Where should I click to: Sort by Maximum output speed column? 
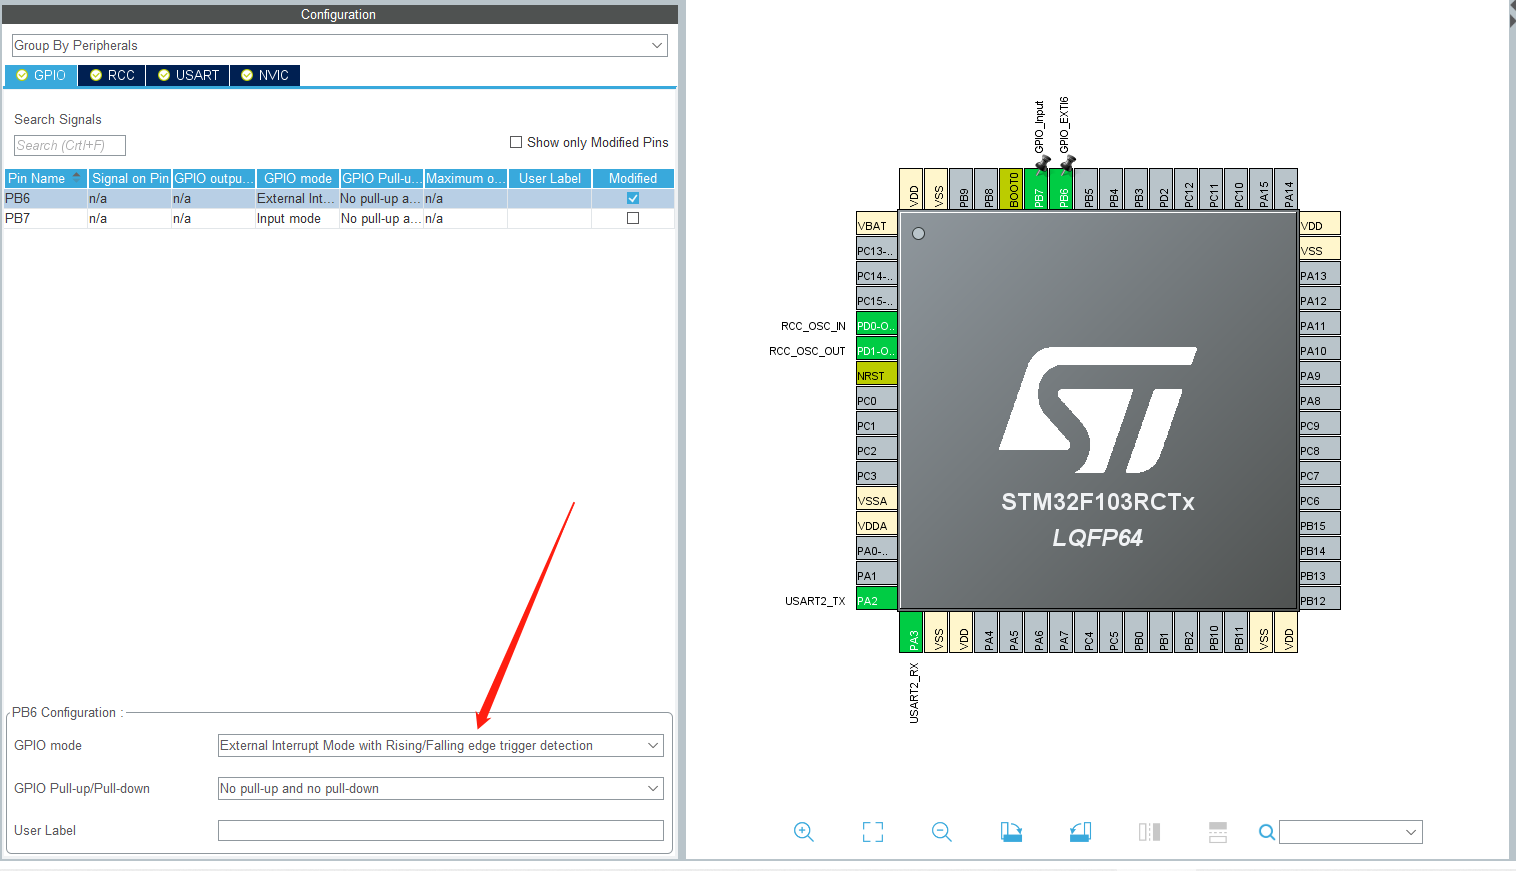(x=466, y=178)
